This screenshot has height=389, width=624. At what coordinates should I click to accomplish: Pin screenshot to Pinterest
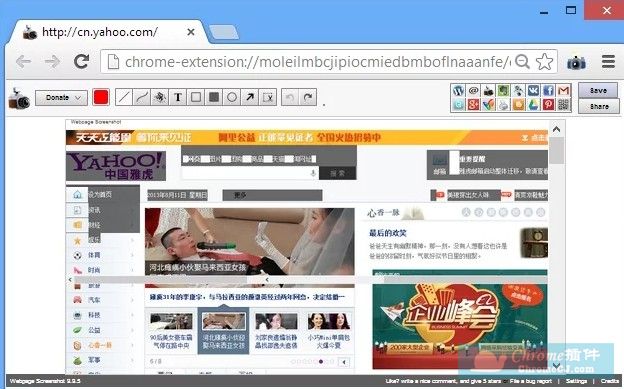548,105
